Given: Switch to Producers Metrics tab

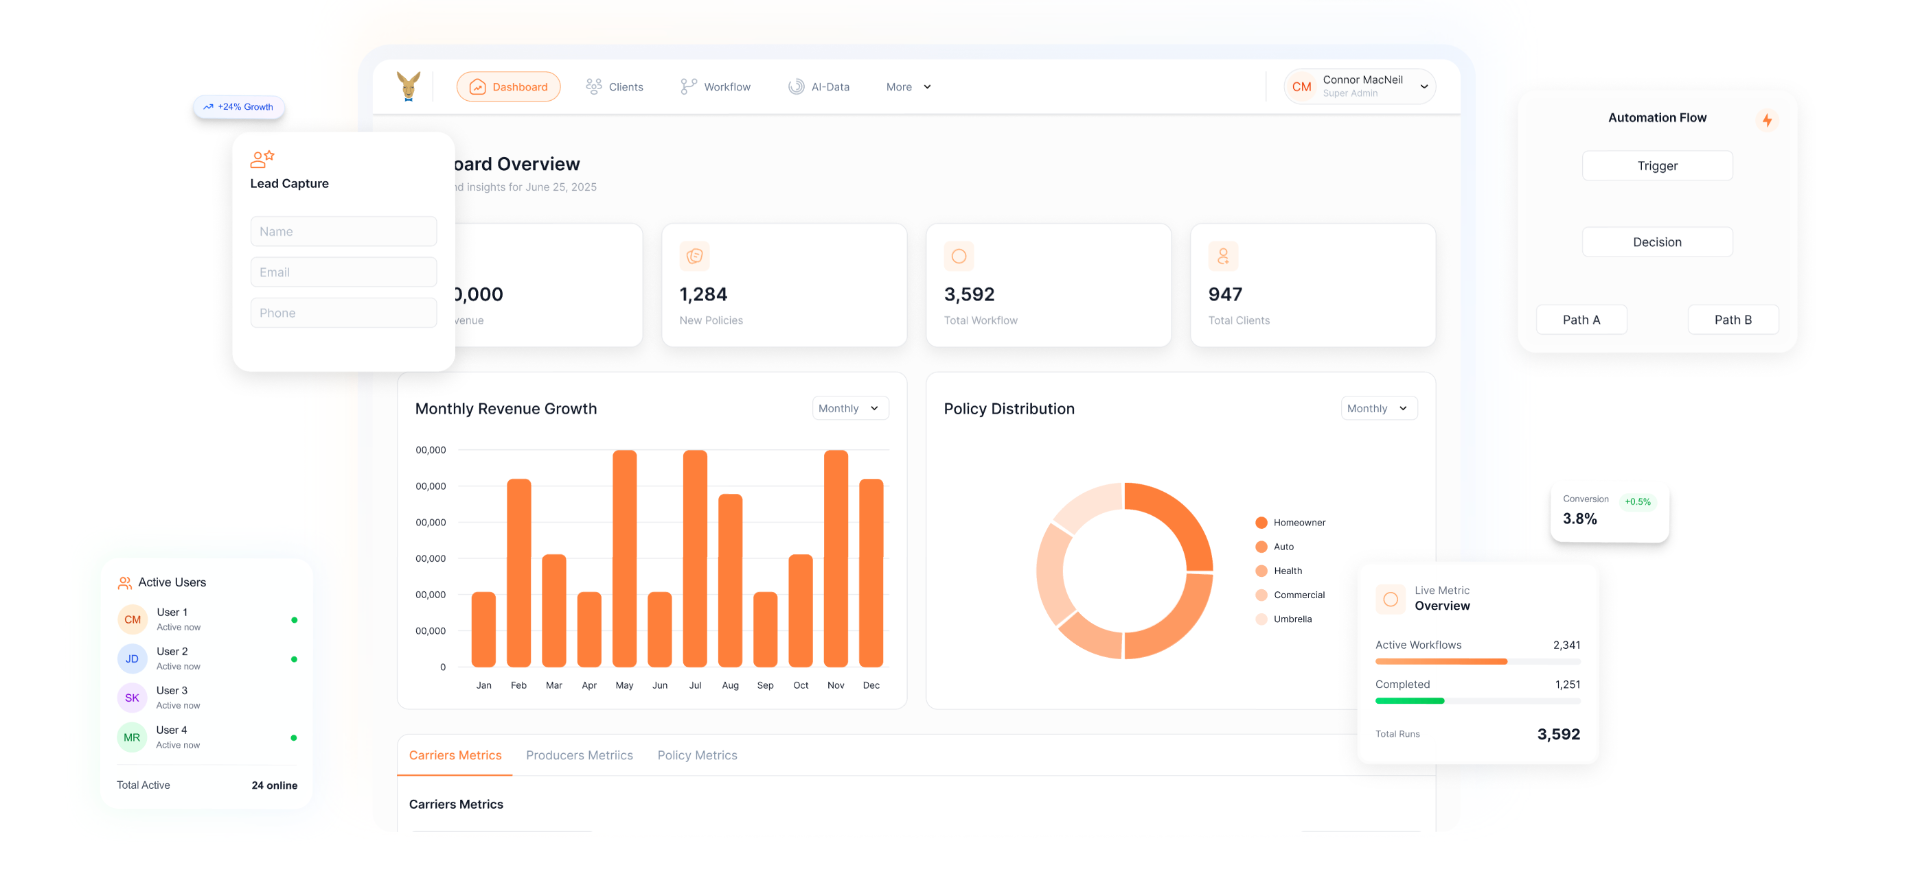Looking at the screenshot, I should point(579,755).
